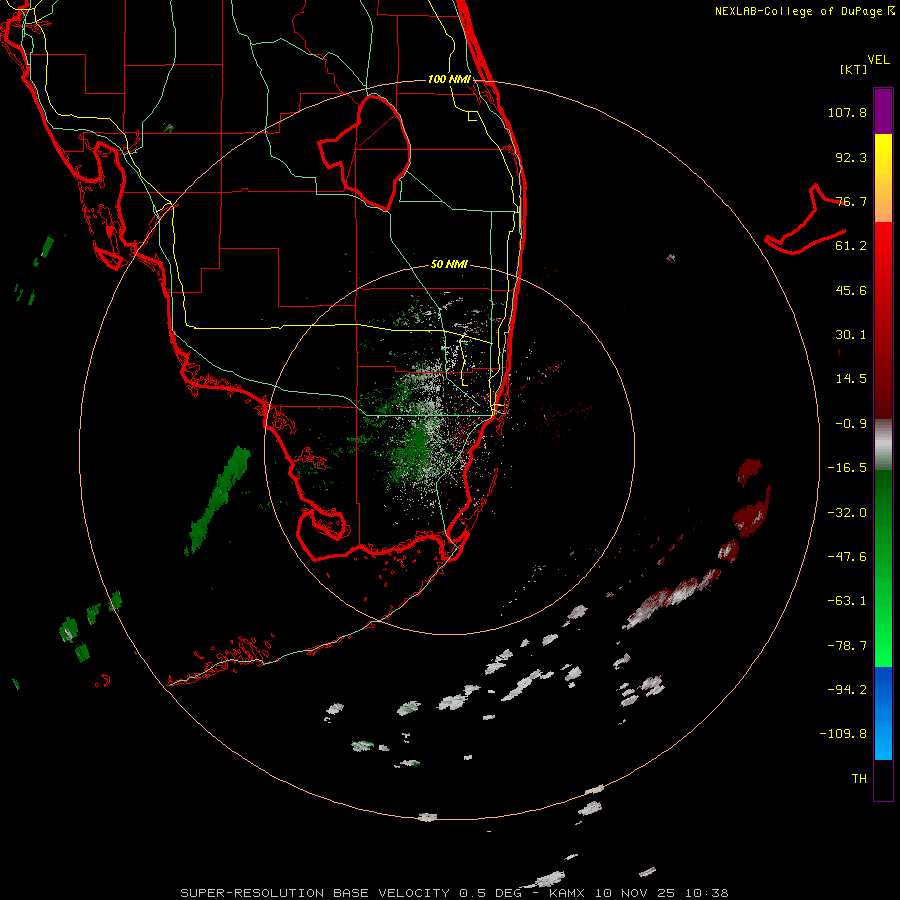Image resolution: width=900 pixels, height=900 pixels.
Task: Select the -32.0 legend value
Action: (847, 513)
